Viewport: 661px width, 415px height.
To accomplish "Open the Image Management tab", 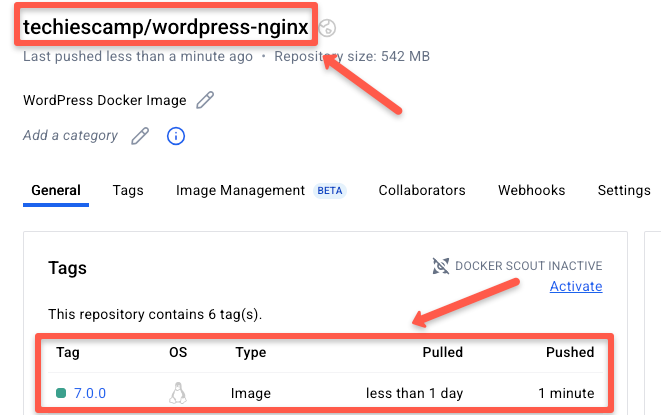I will [x=240, y=190].
